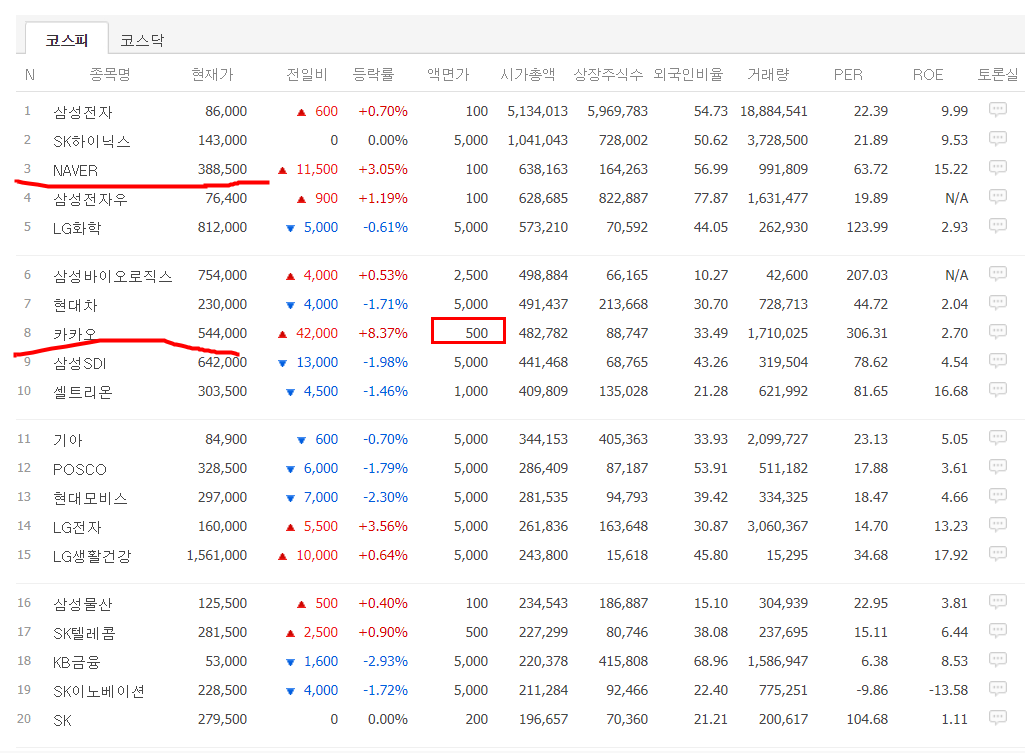Open the POSCO stock link
Image resolution: width=1025 pixels, height=753 pixels.
coord(79,469)
